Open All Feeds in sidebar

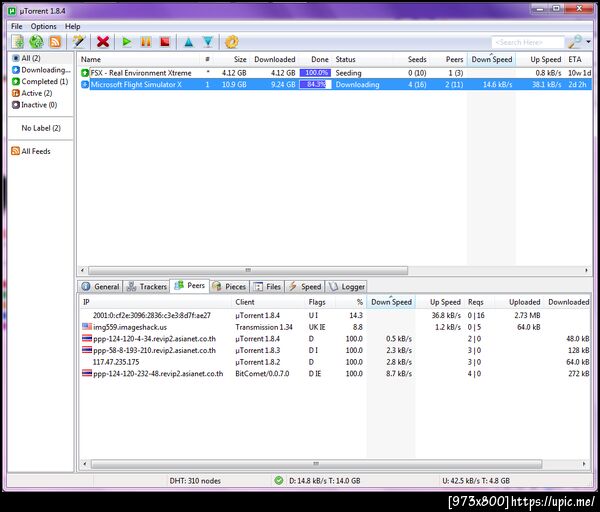point(31,151)
